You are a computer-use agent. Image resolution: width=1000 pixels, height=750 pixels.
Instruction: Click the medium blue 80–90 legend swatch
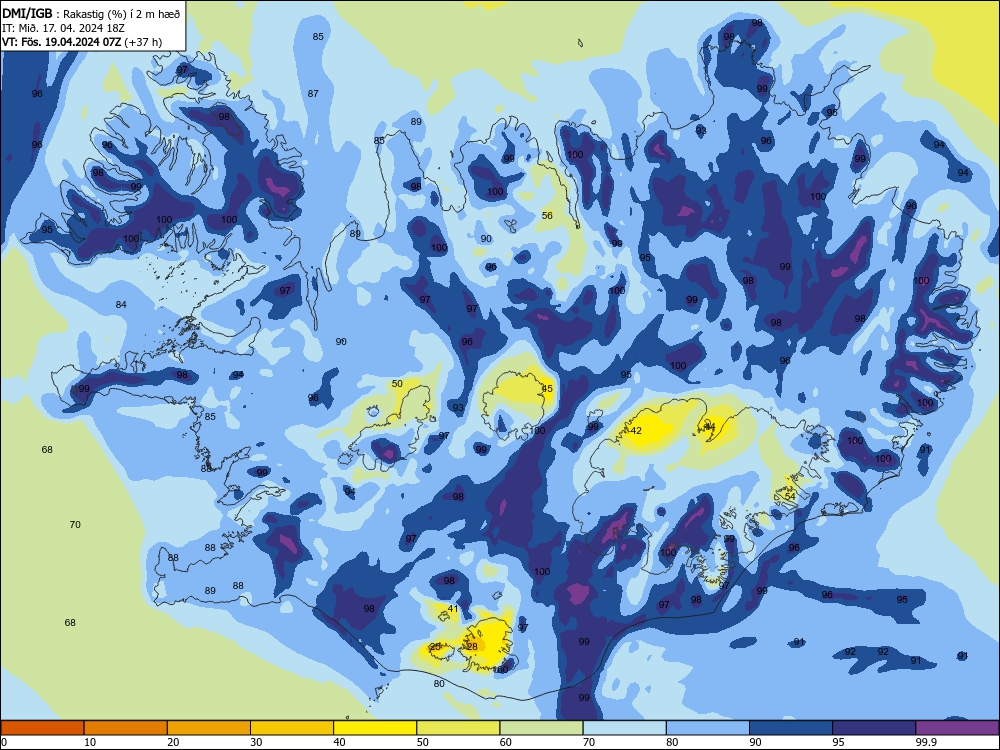coord(708,728)
